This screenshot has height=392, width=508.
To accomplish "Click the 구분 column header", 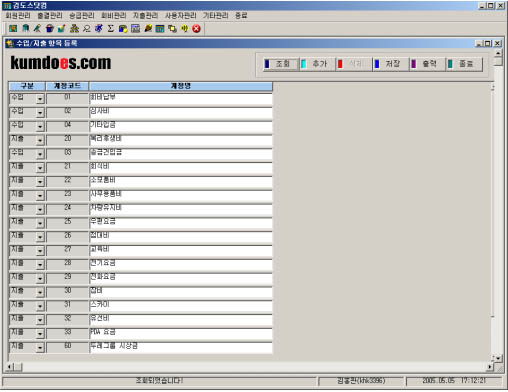I will tap(27, 86).
